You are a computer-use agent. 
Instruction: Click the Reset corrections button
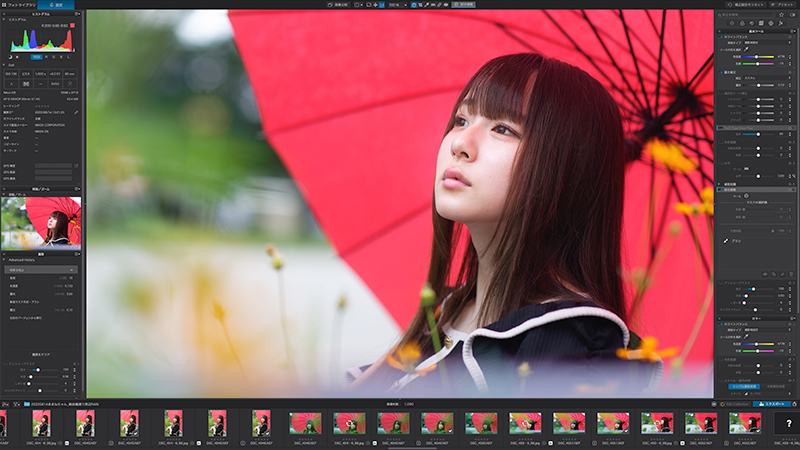[x=746, y=5]
